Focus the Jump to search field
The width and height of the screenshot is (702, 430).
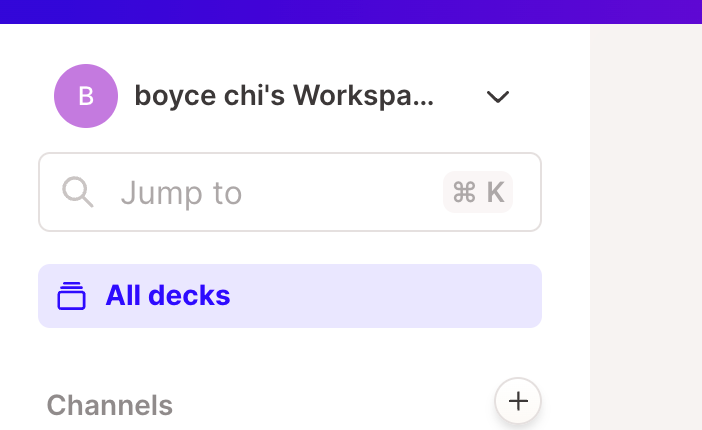(290, 192)
